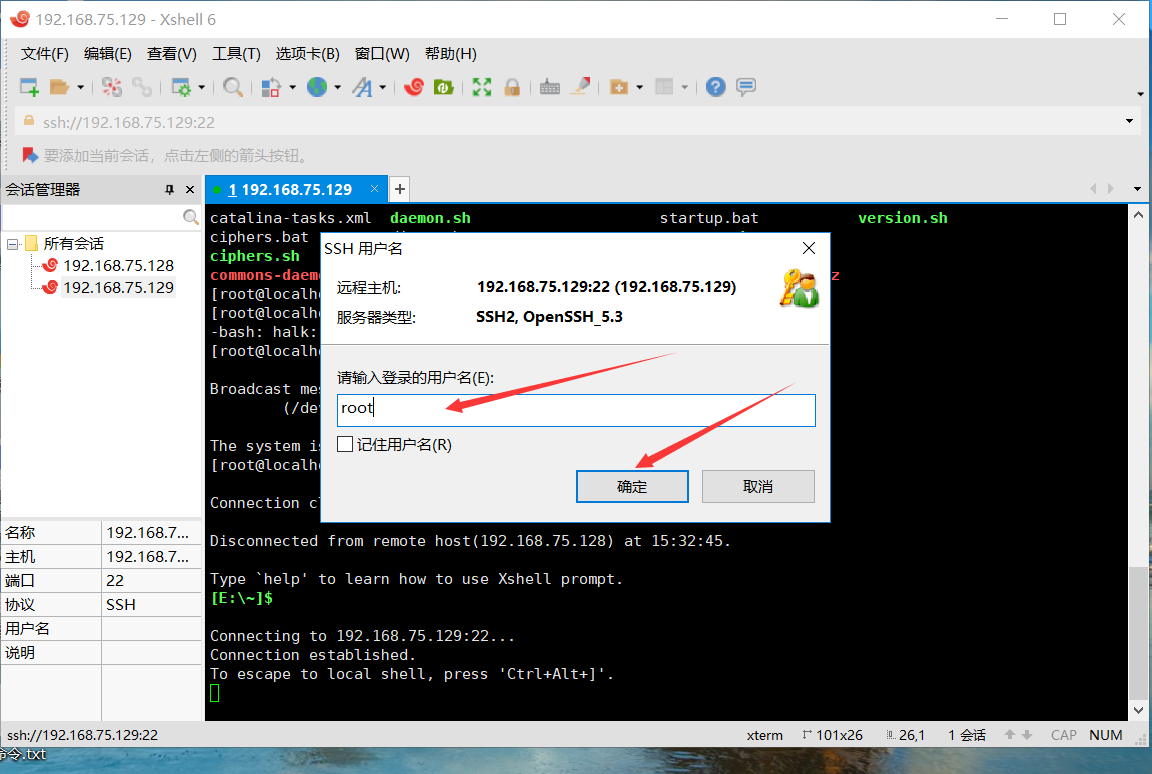Click the 确定 button
The width and height of the screenshot is (1152, 774).
point(632,486)
